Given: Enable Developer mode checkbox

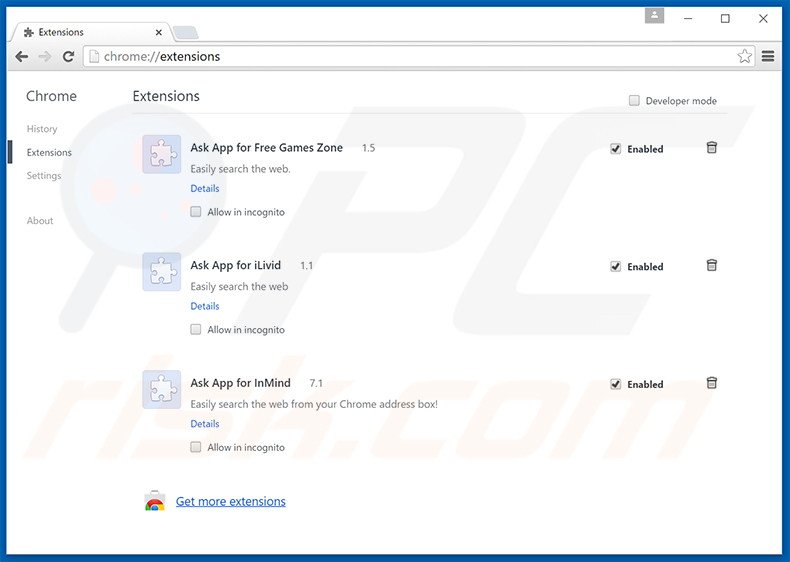Looking at the screenshot, I should 634,100.
